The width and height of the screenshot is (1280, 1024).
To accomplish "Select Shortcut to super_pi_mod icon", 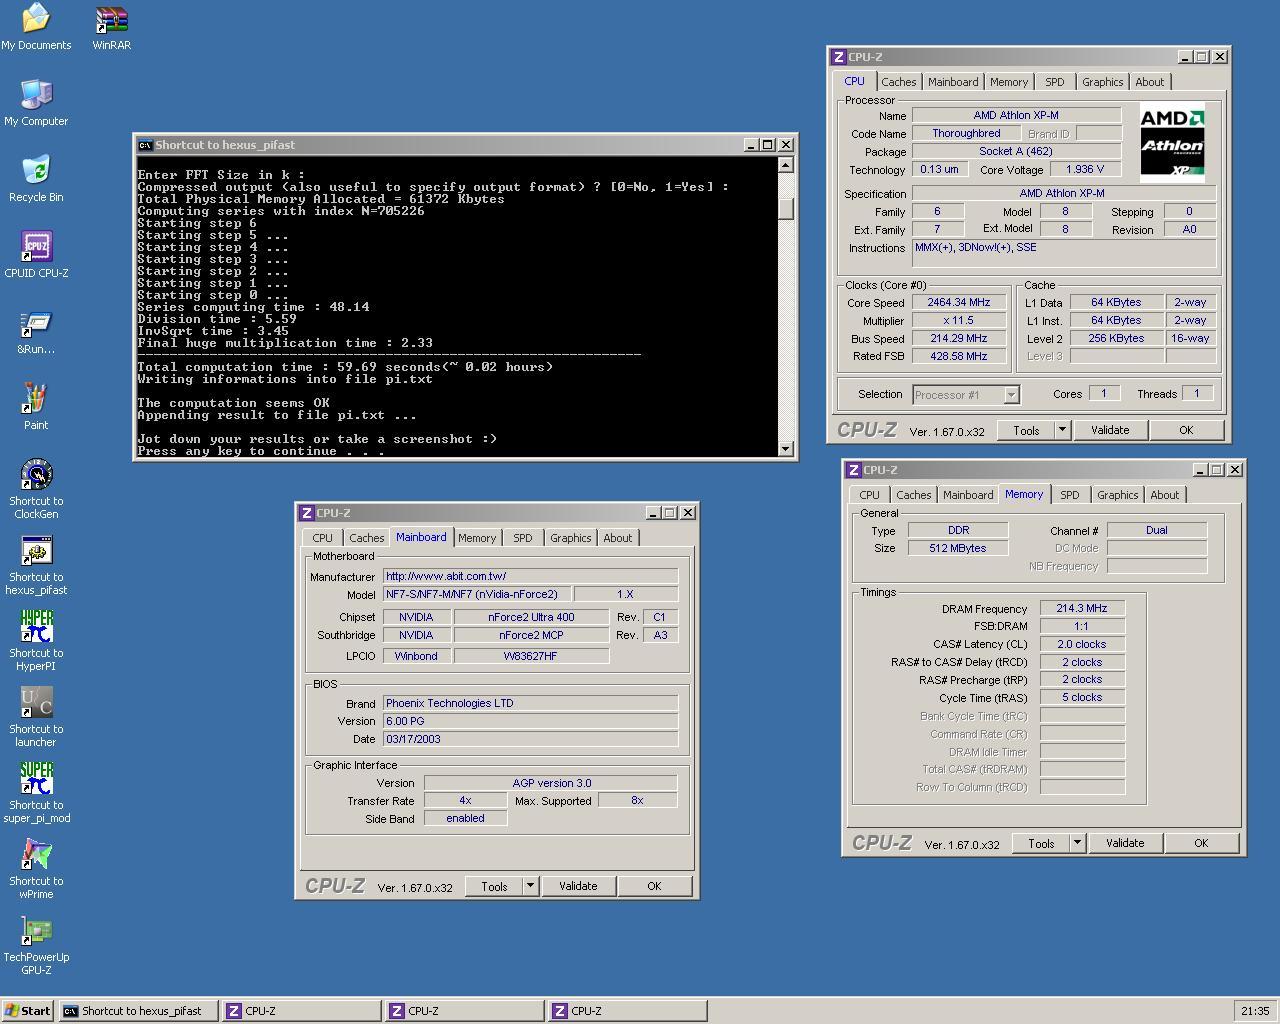I will coord(36,793).
